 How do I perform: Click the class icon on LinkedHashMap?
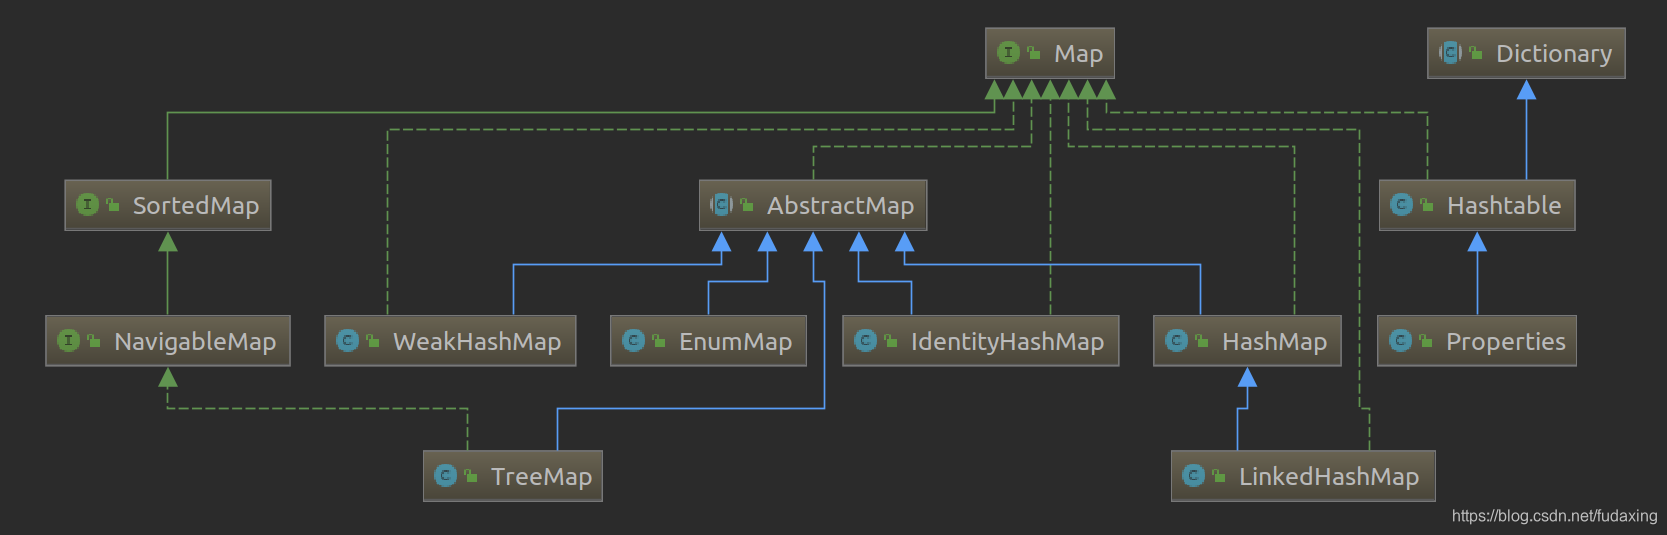point(1193,475)
